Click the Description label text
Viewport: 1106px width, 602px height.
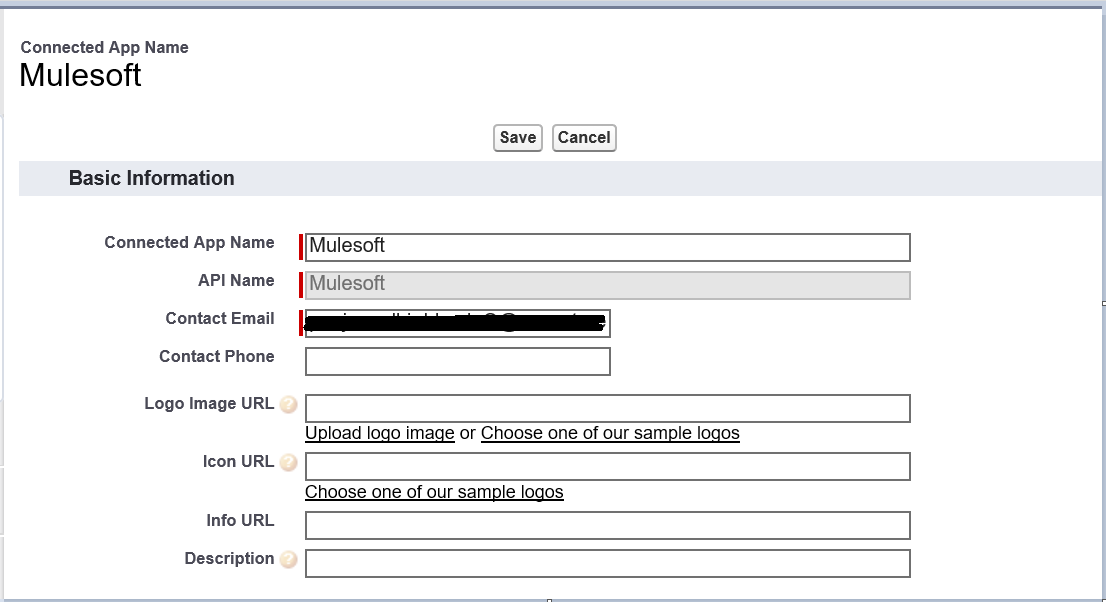229,558
